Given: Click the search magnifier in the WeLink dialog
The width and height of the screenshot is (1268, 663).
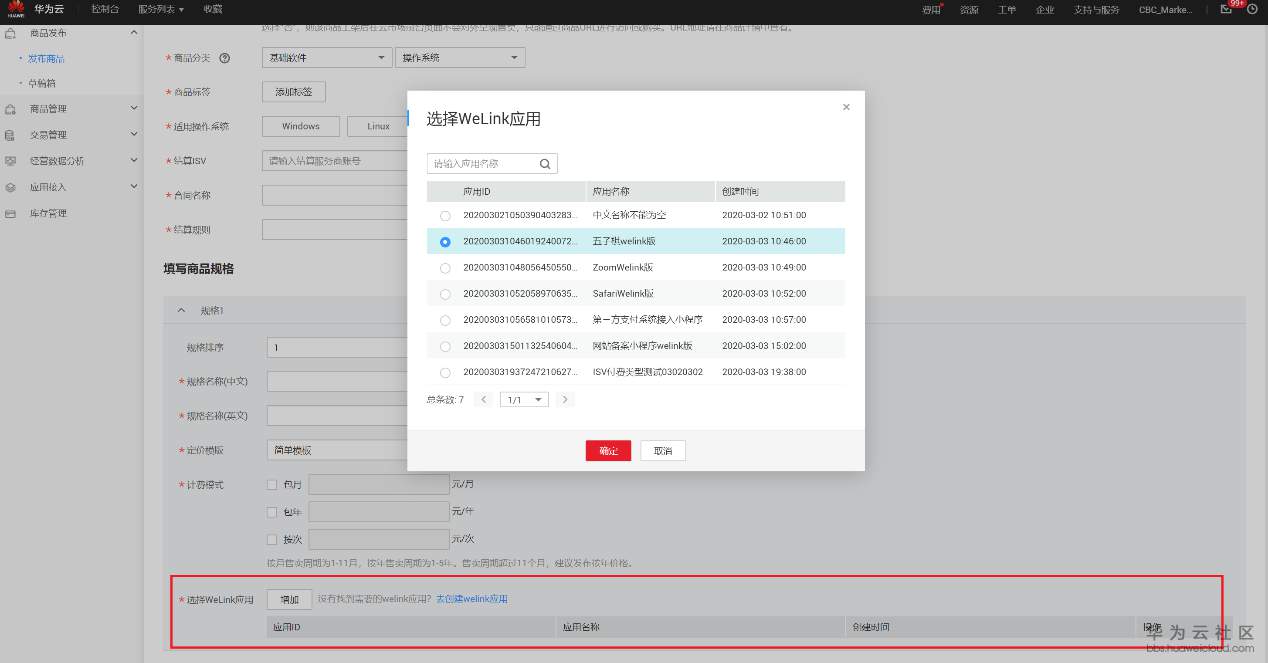Looking at the screenshot, I should coord(545,163).
